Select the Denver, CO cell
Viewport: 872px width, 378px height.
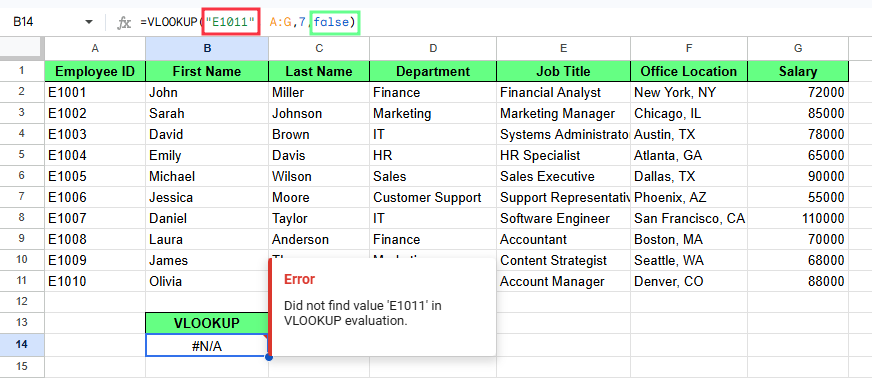tap(688, 281)
